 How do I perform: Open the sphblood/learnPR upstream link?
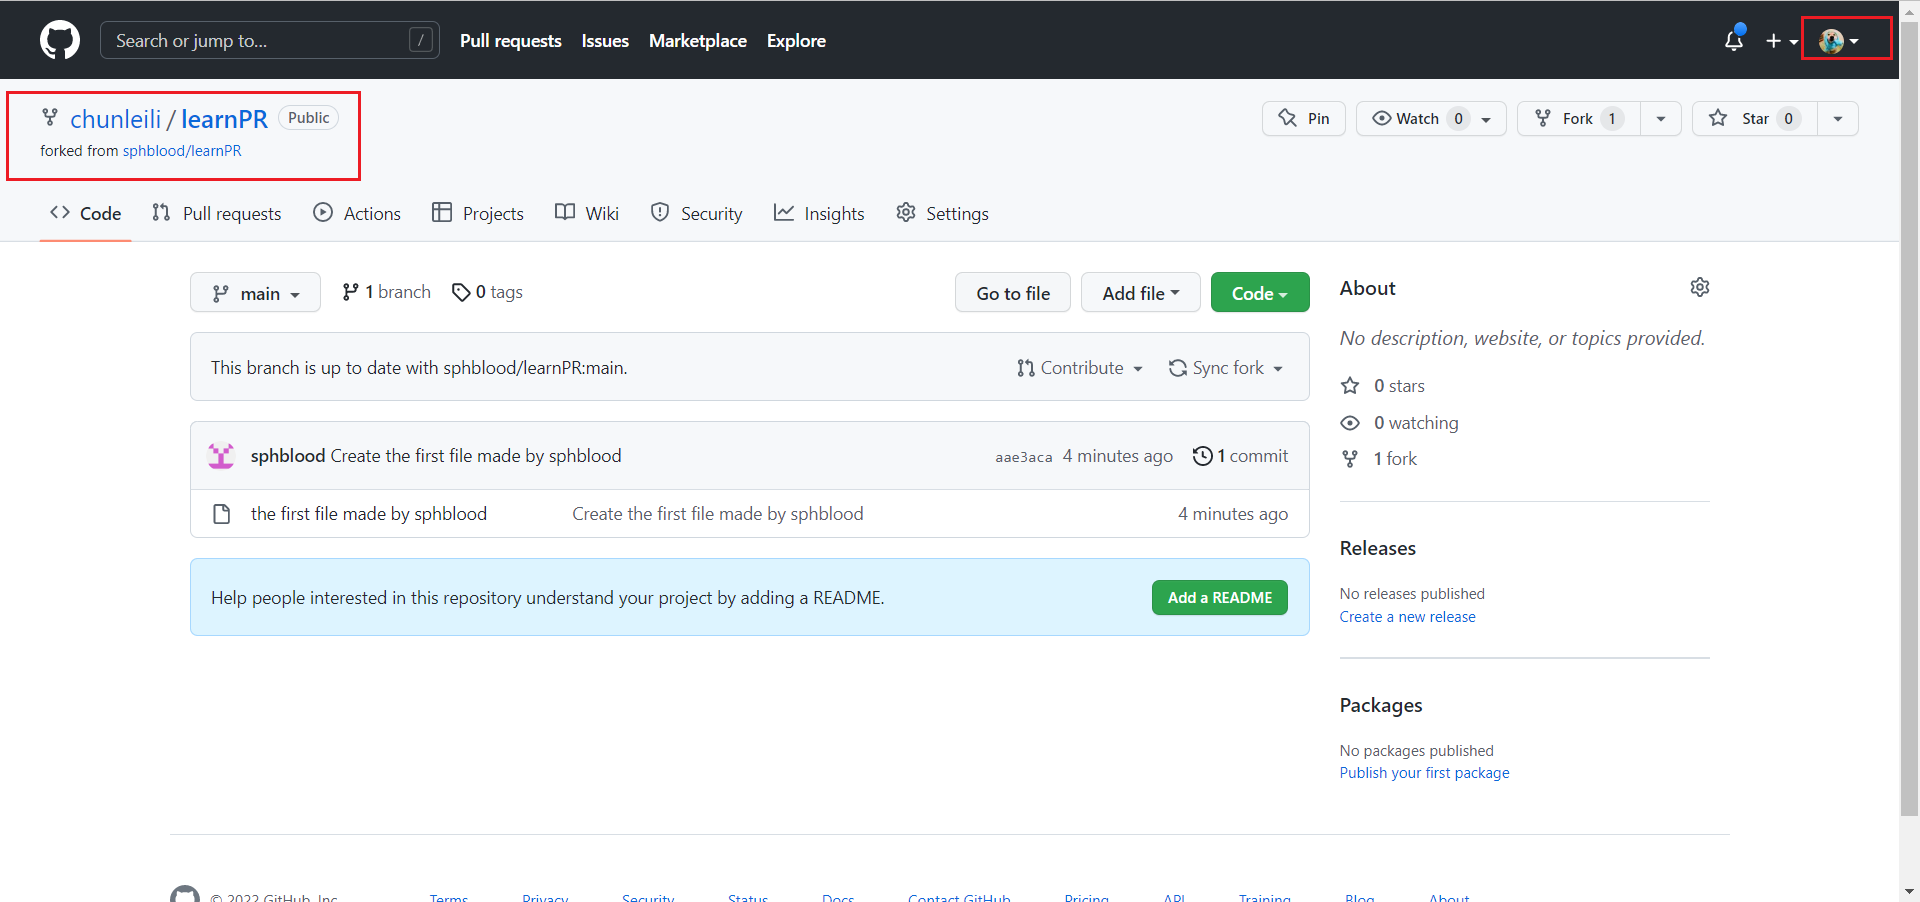click(x=182, y=151)
